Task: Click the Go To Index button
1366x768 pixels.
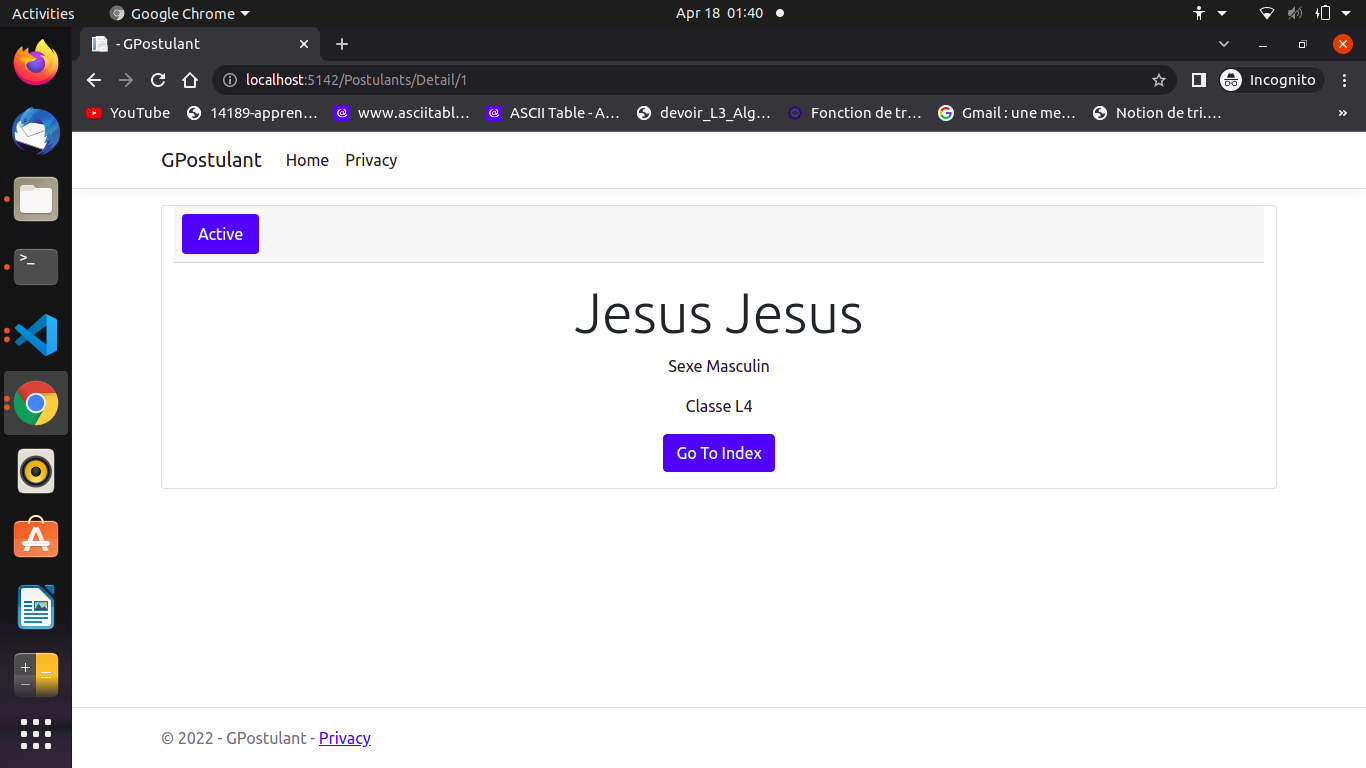Action: 718,453
